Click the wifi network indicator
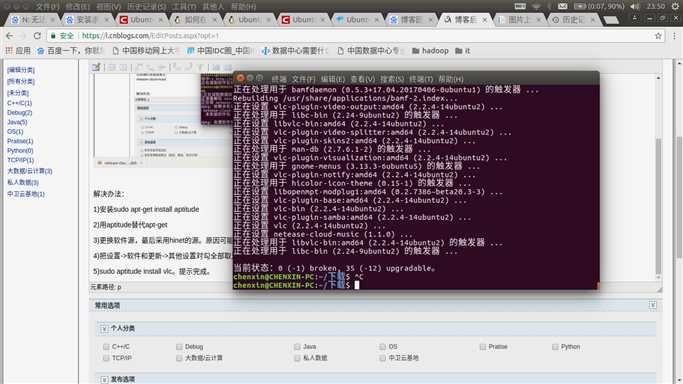 point(537,6)
